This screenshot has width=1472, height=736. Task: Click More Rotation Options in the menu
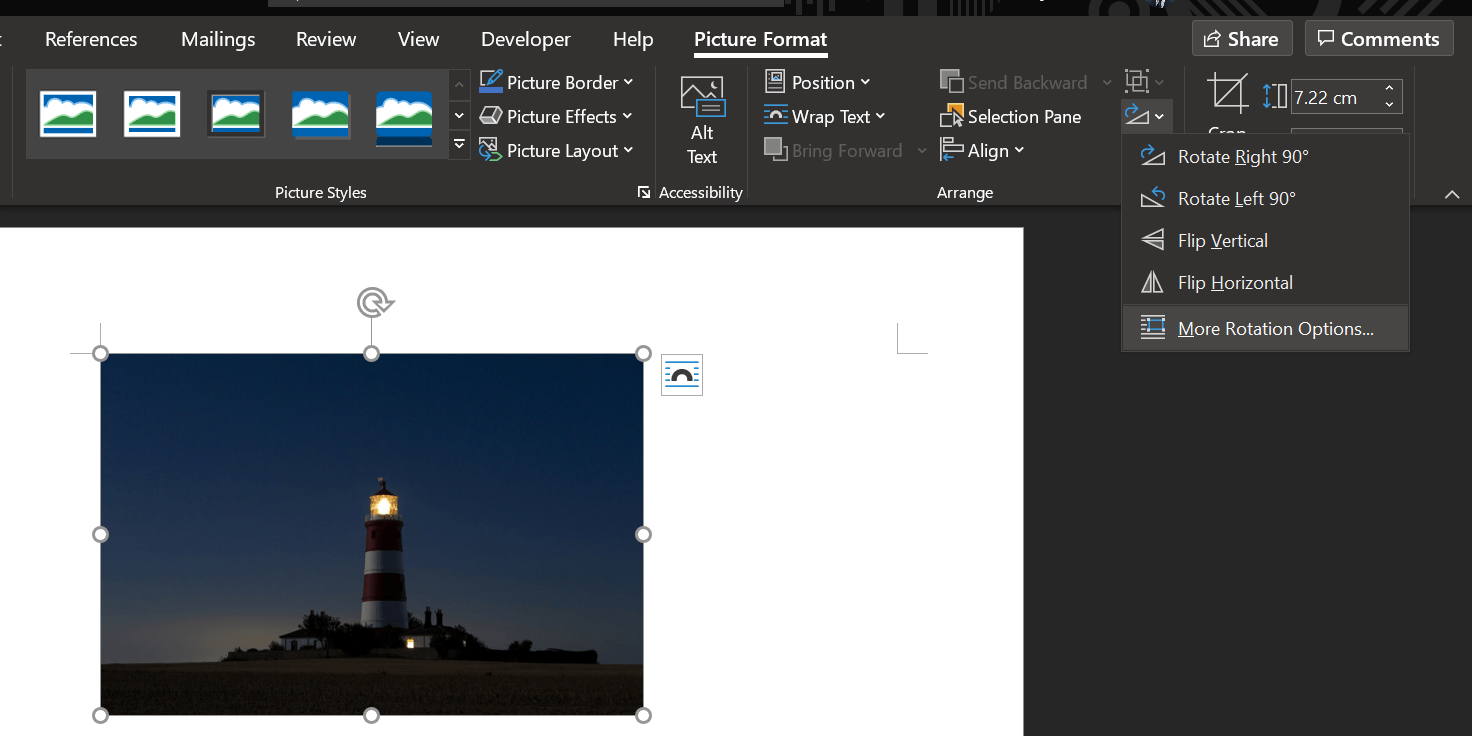pos(1276,328)
